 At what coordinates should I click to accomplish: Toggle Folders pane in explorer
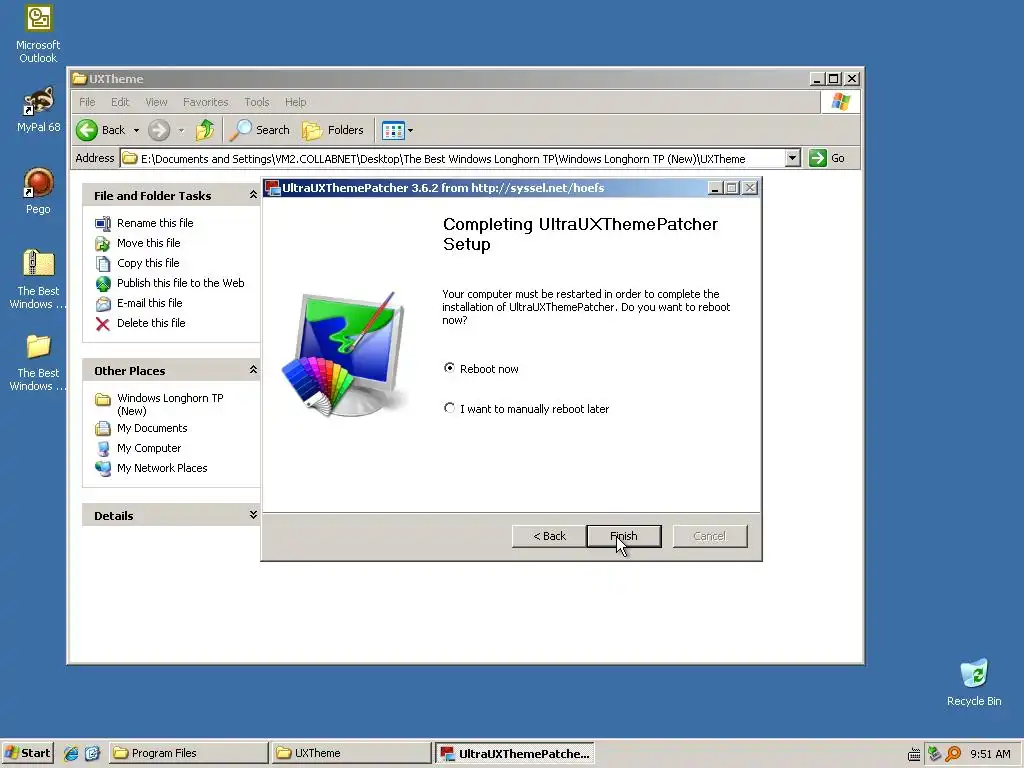tap(333, 130)
